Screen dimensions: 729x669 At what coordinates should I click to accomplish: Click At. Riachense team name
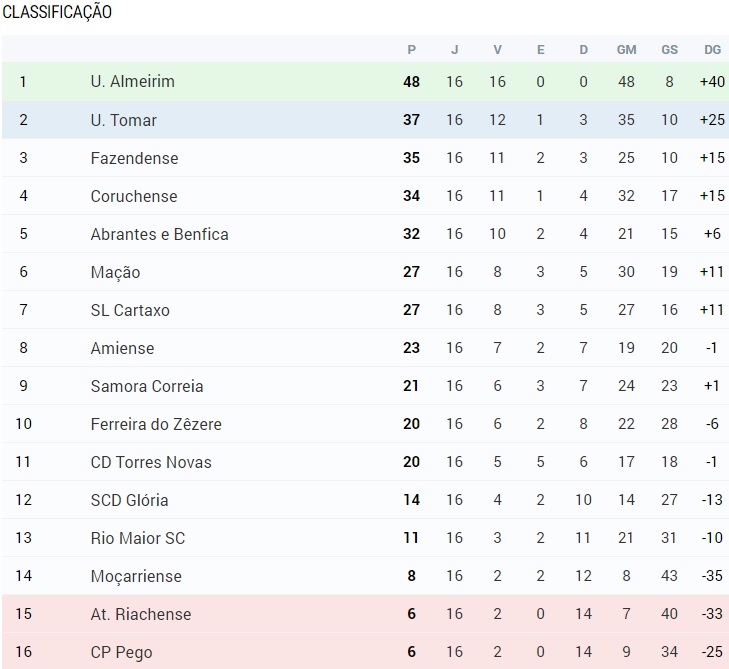pyautogui.click(x=140, y=614)
